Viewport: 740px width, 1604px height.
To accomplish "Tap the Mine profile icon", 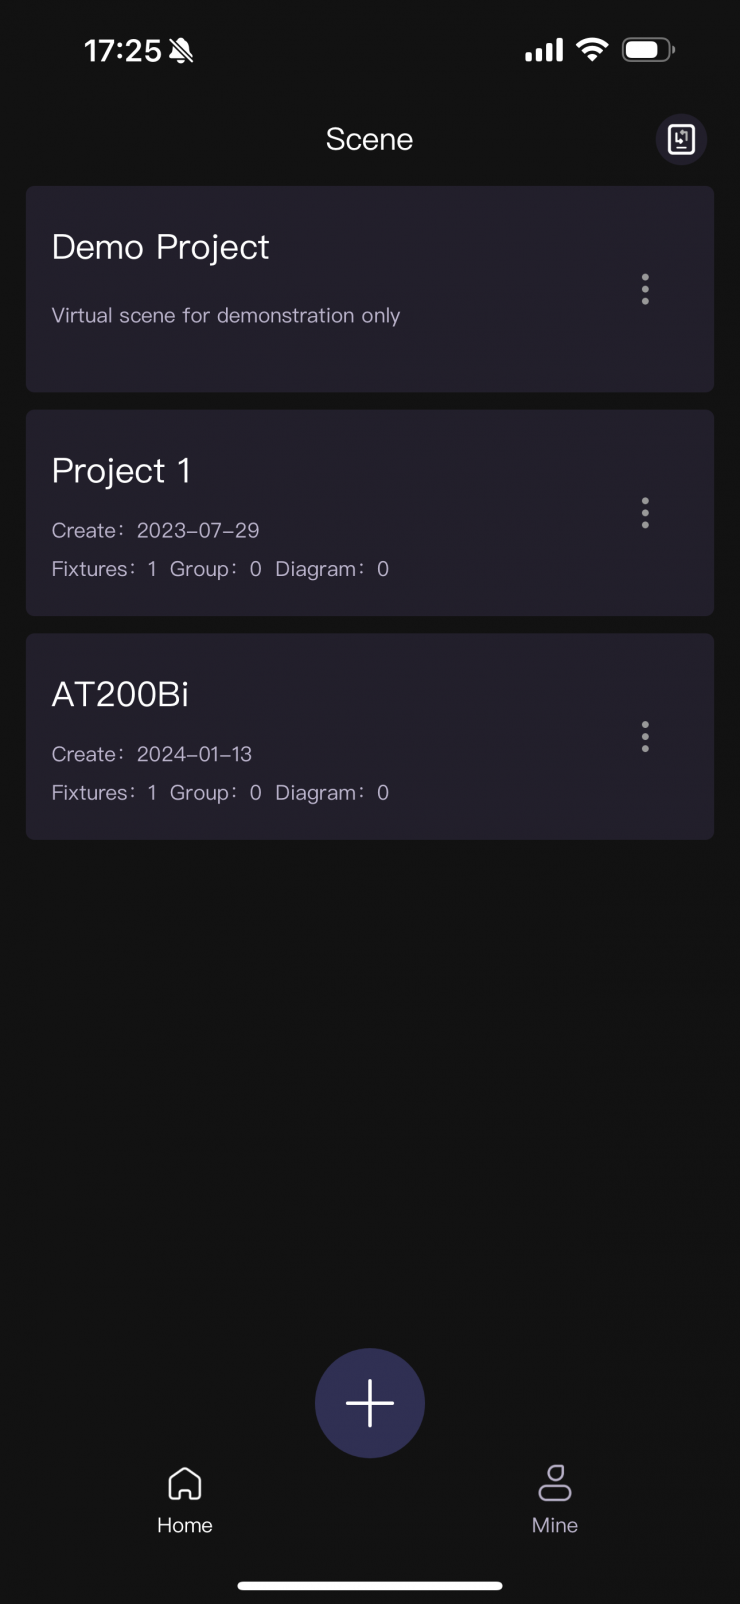I will coord(554,1483).
